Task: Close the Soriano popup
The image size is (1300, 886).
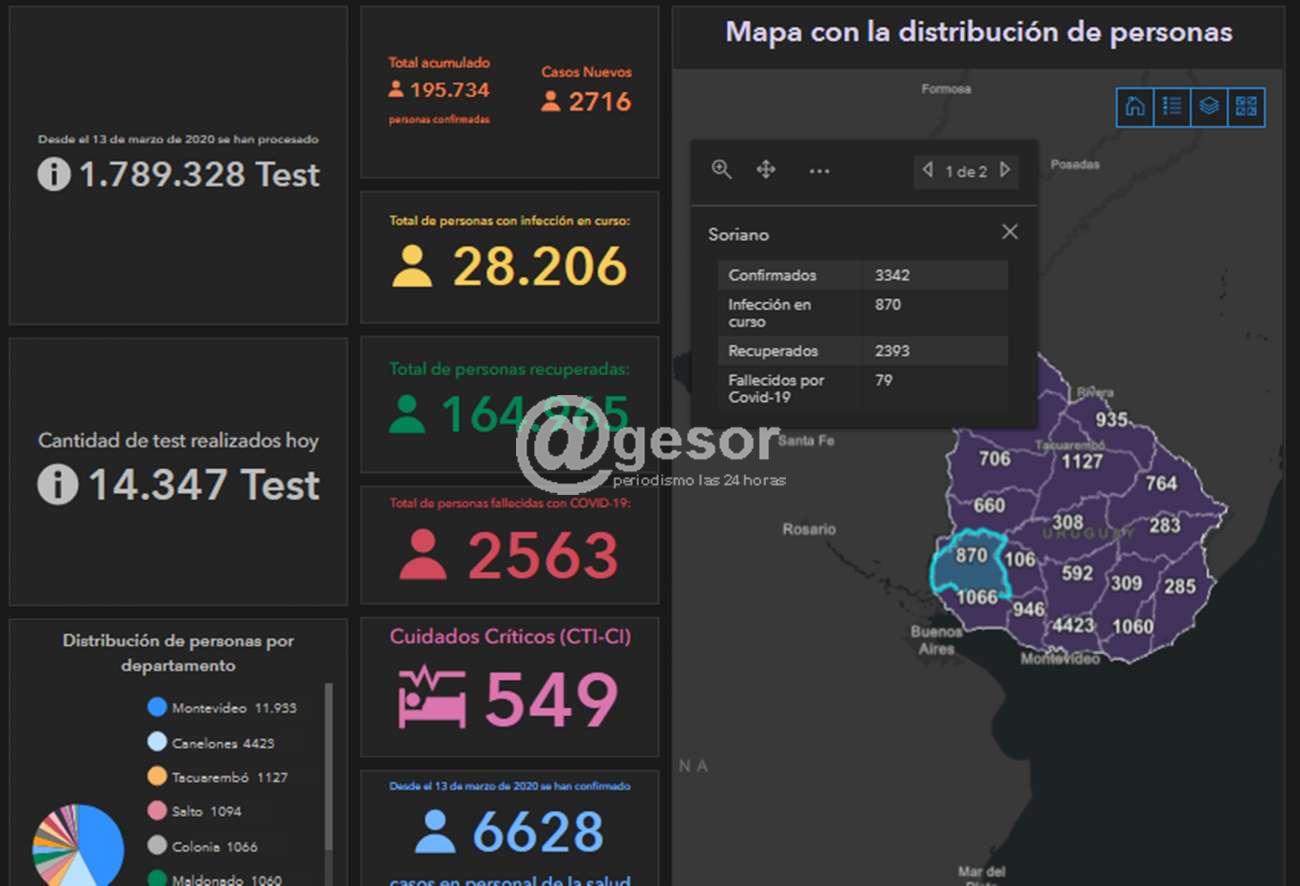Action: click(x=1010, y=232)
